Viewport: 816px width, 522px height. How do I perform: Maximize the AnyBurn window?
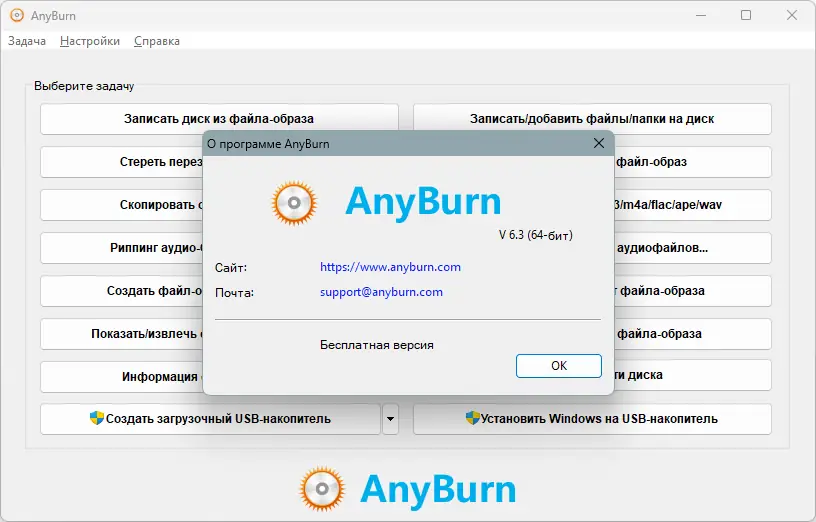click(x=746, y=16)
